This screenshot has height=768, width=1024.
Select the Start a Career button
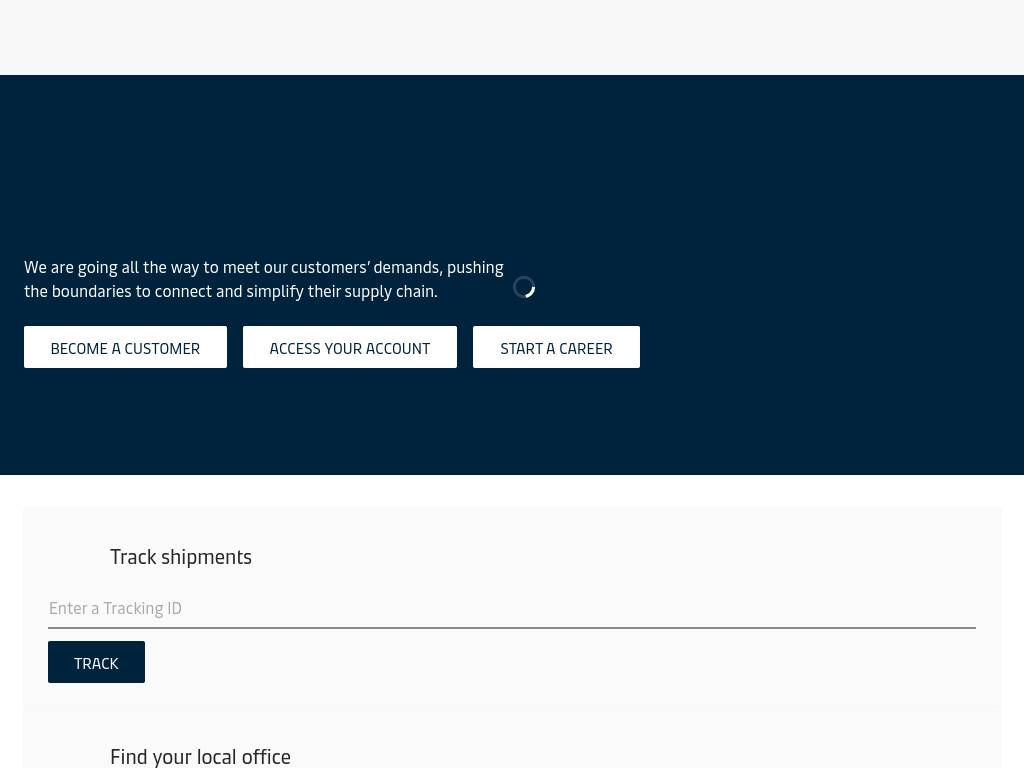tap(556, 348)
